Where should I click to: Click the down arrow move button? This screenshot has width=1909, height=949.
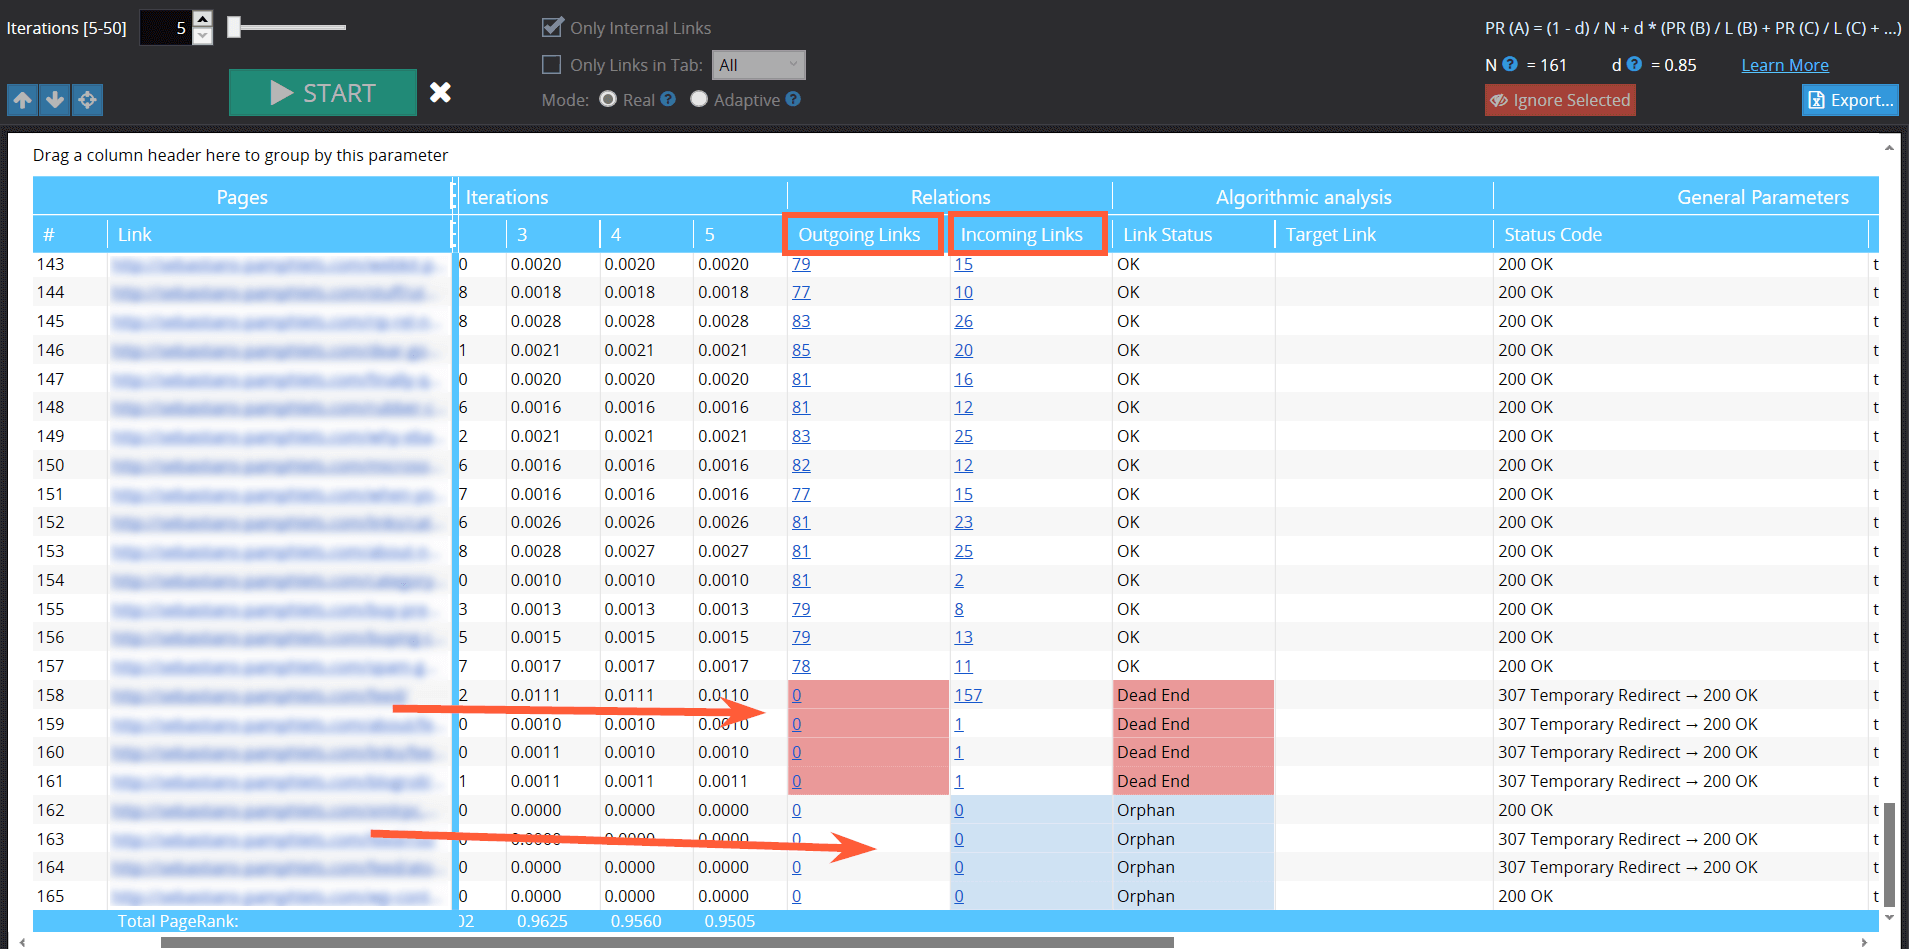pyautogui.click(x=55, y=99)
